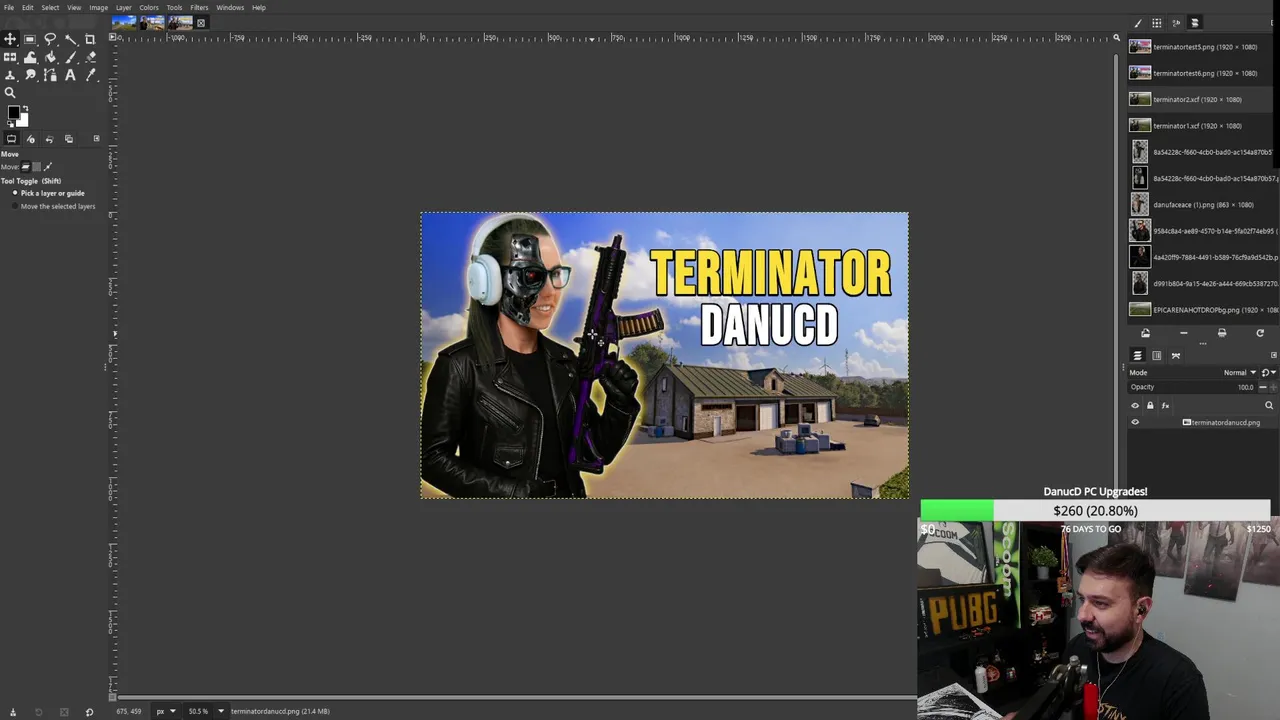Reset colors to default black and white
The image size is (1280, 720).
tap(10, 125)
